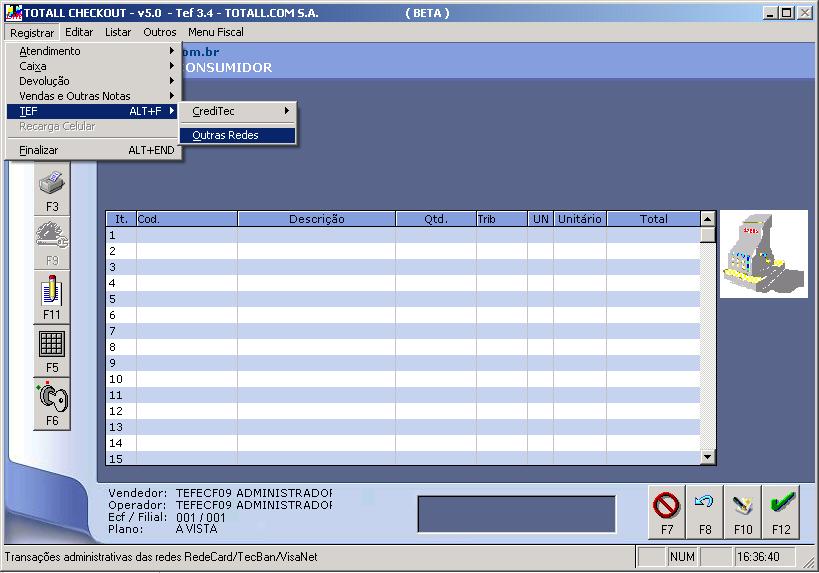Click the F5 grid icon button

point(52,350)
